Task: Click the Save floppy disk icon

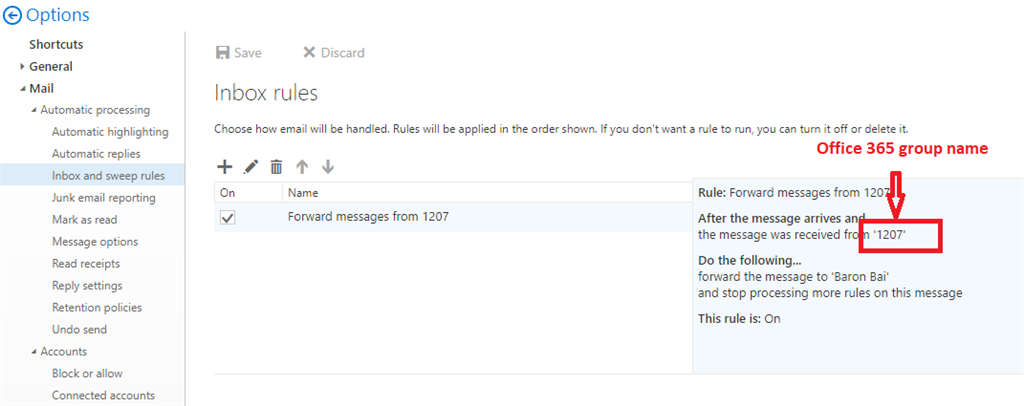Action: (223, 53)
